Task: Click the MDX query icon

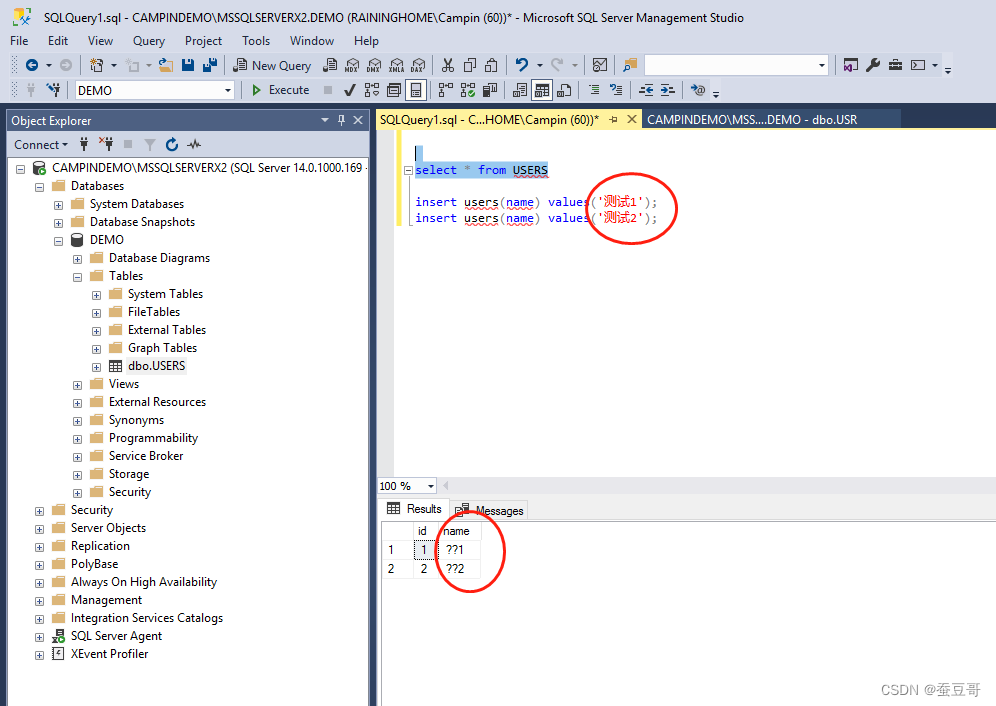Action: 352,65
